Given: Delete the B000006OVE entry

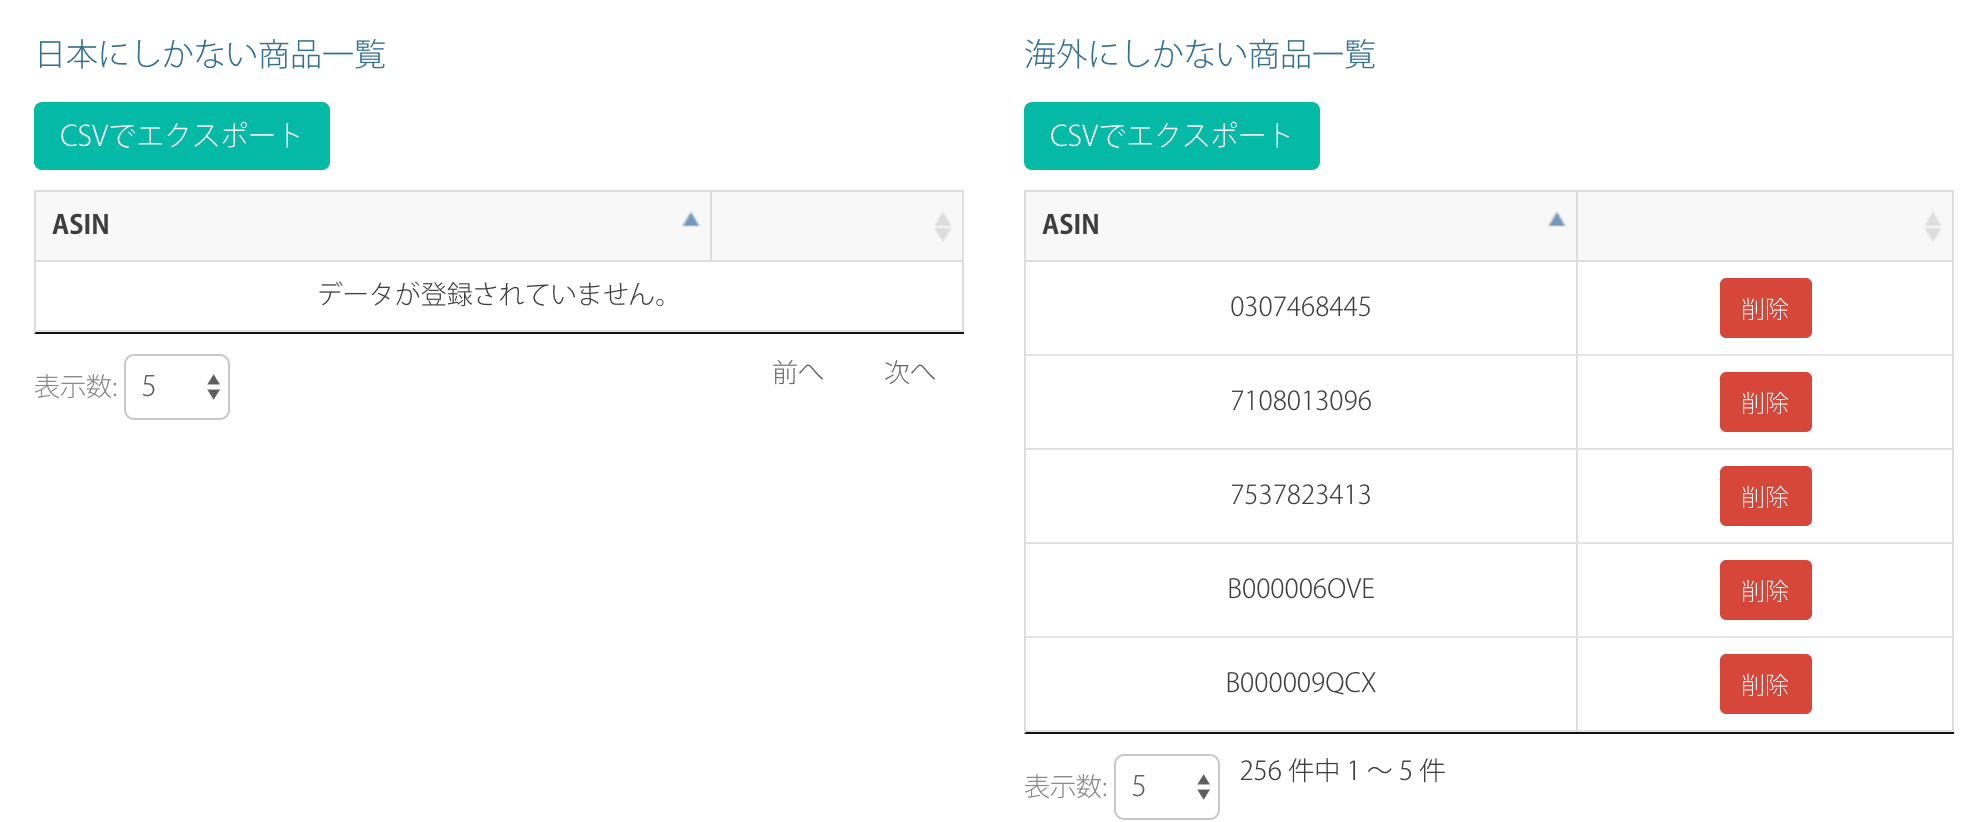Looking at the screenshot, I should tap(1765, 590).
